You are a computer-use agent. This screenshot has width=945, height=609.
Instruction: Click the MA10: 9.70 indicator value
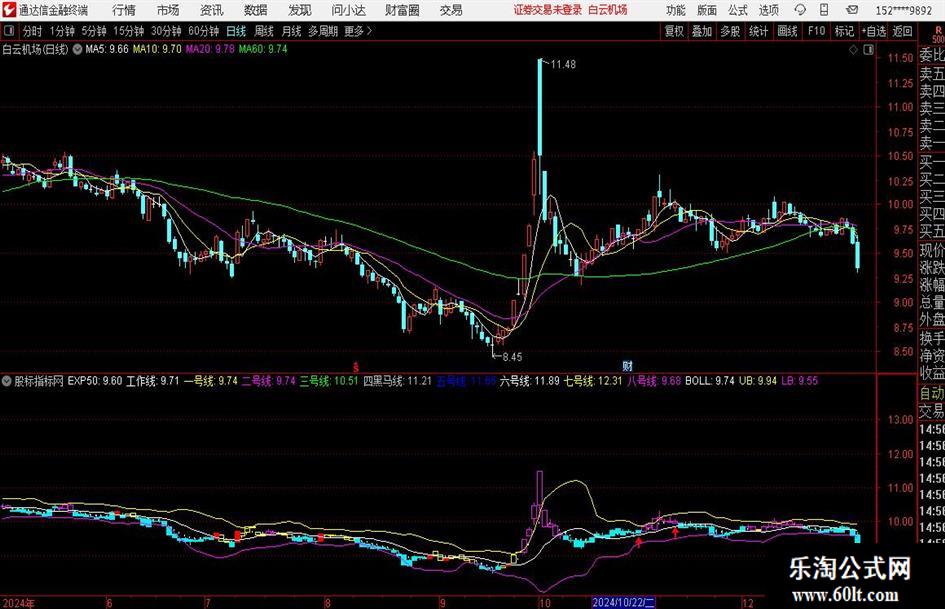(x=157, y=49)
